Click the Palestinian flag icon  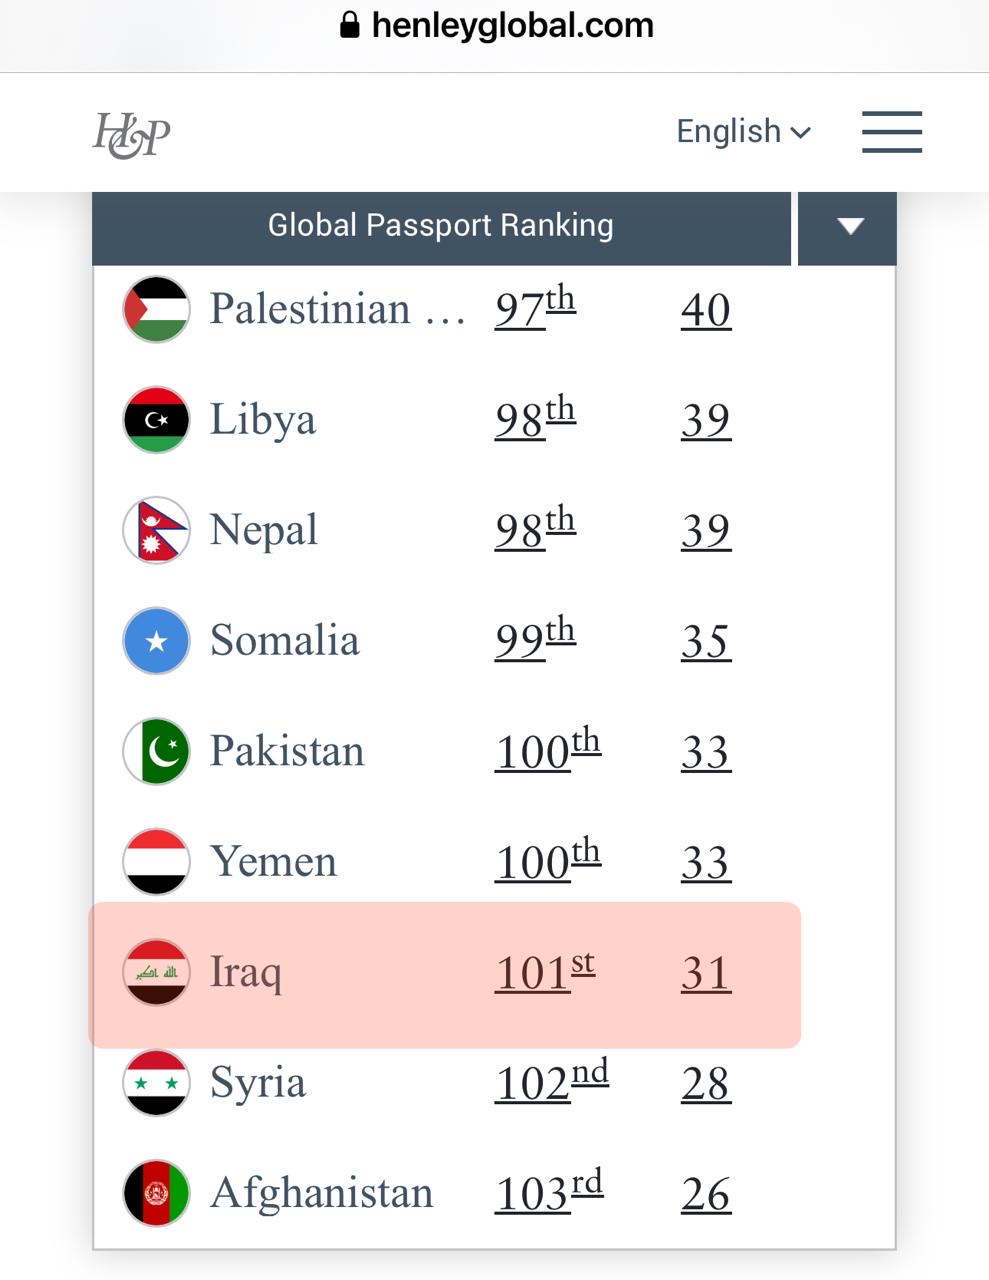tap(156, 309)
